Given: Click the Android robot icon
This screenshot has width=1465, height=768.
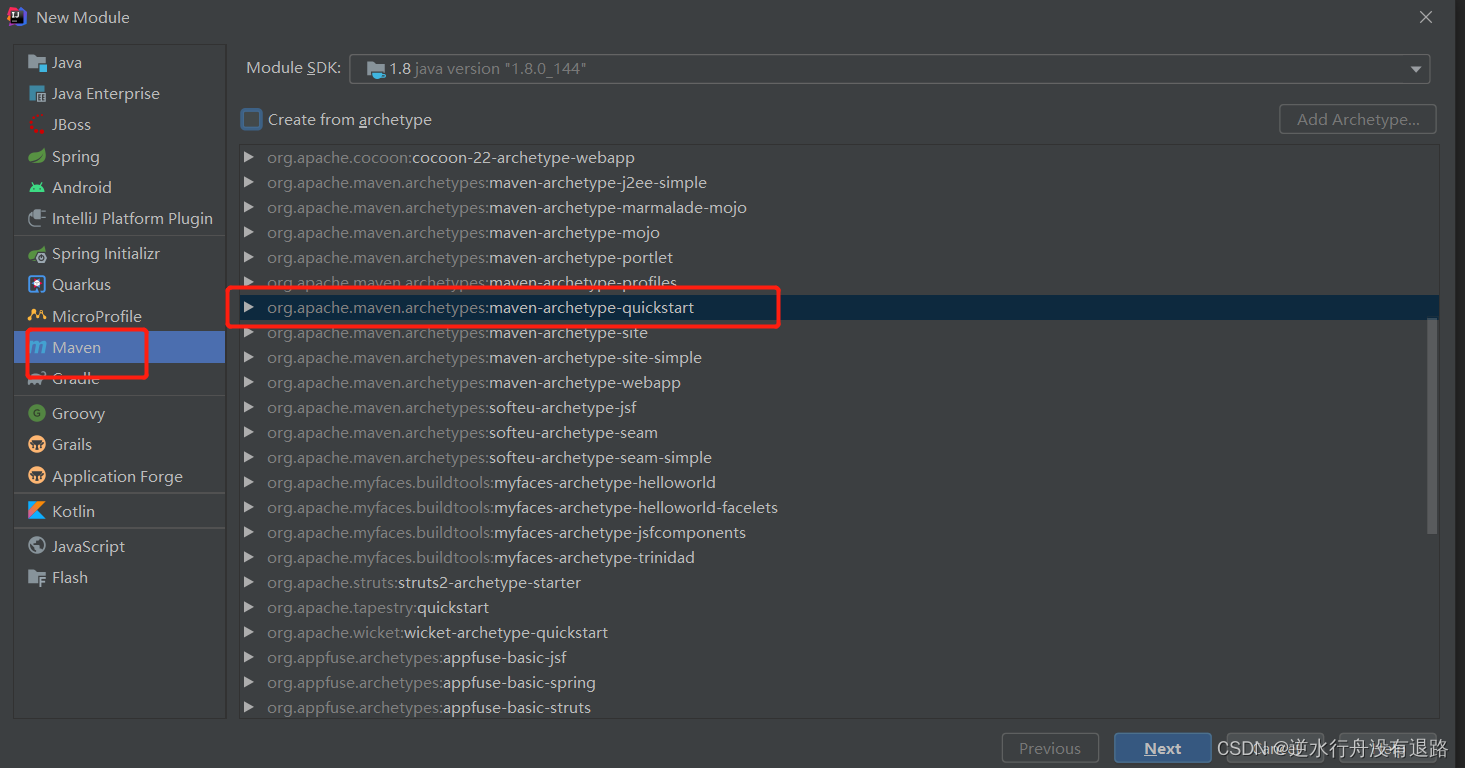Looking at the screenshot, I should [x=37, y=187].
